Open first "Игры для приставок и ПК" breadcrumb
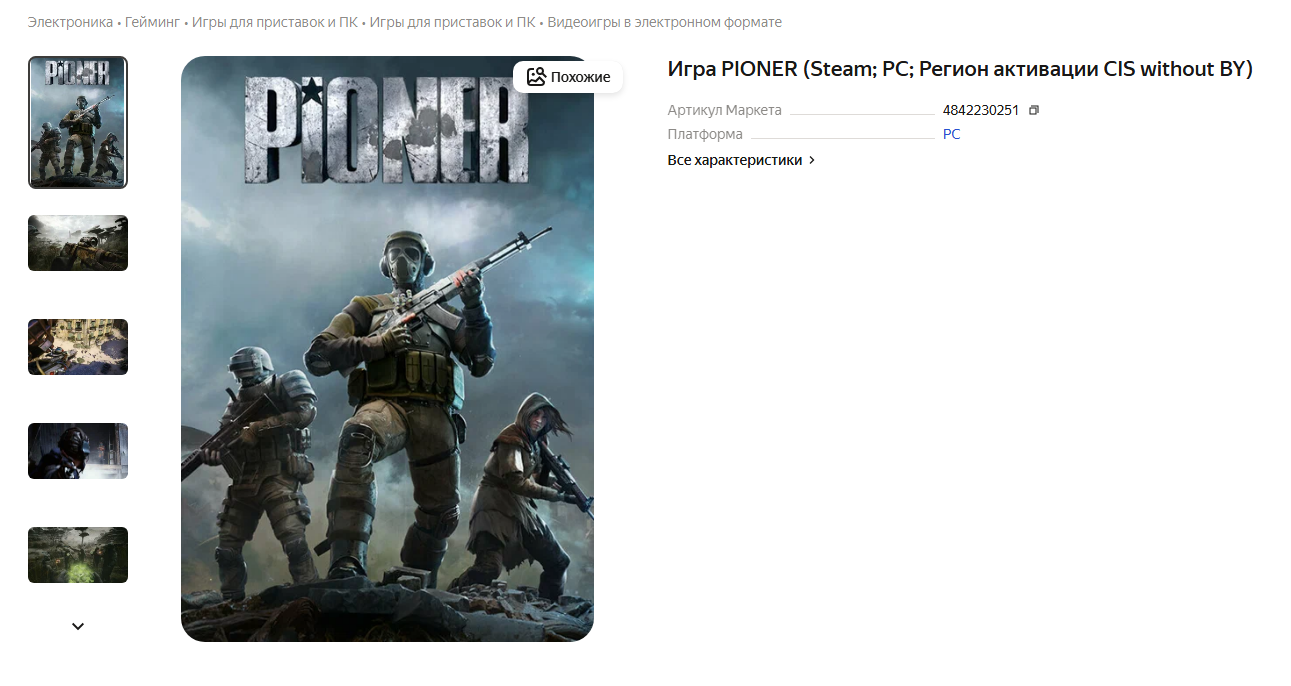The image size is (1291, 686). coord(275,22)
